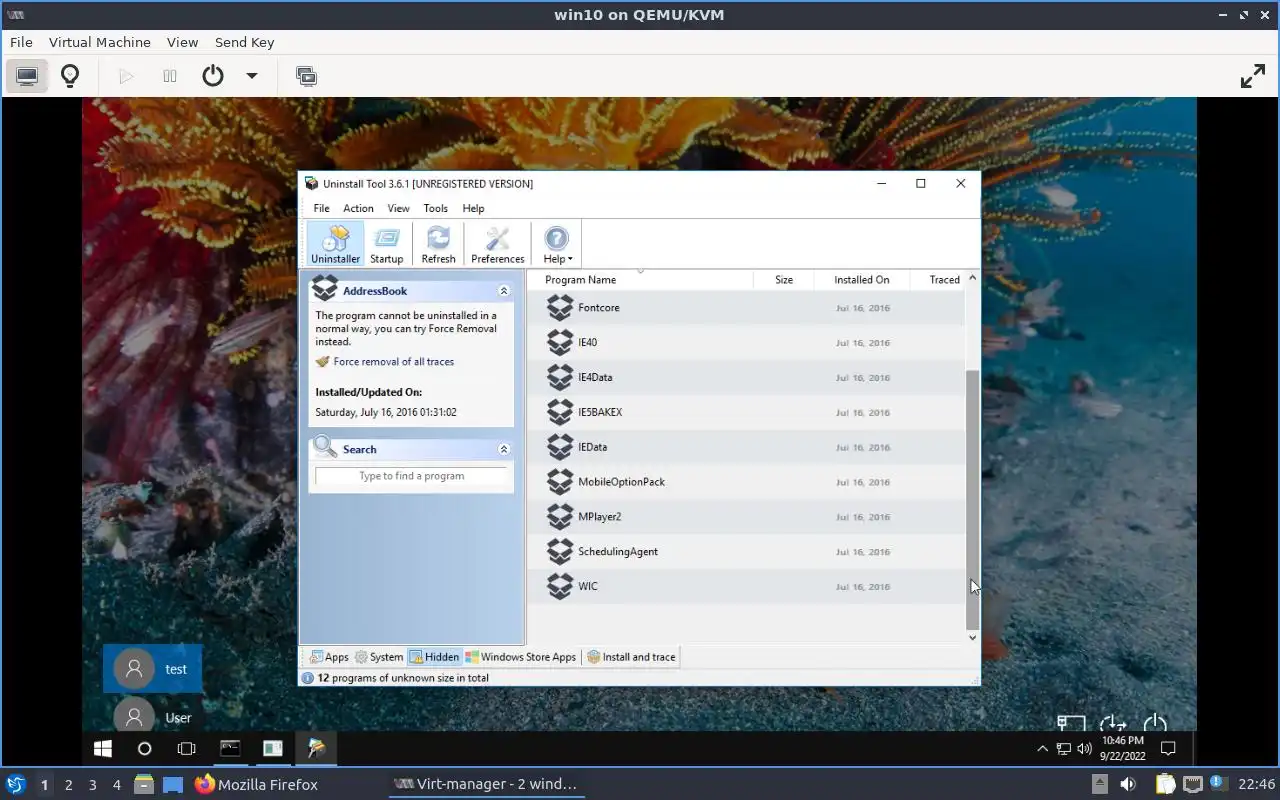Open Task View on Windows taskbar
Image resolution: width=1280 pixels, height=800 pixels.
(x=186, y=748)
